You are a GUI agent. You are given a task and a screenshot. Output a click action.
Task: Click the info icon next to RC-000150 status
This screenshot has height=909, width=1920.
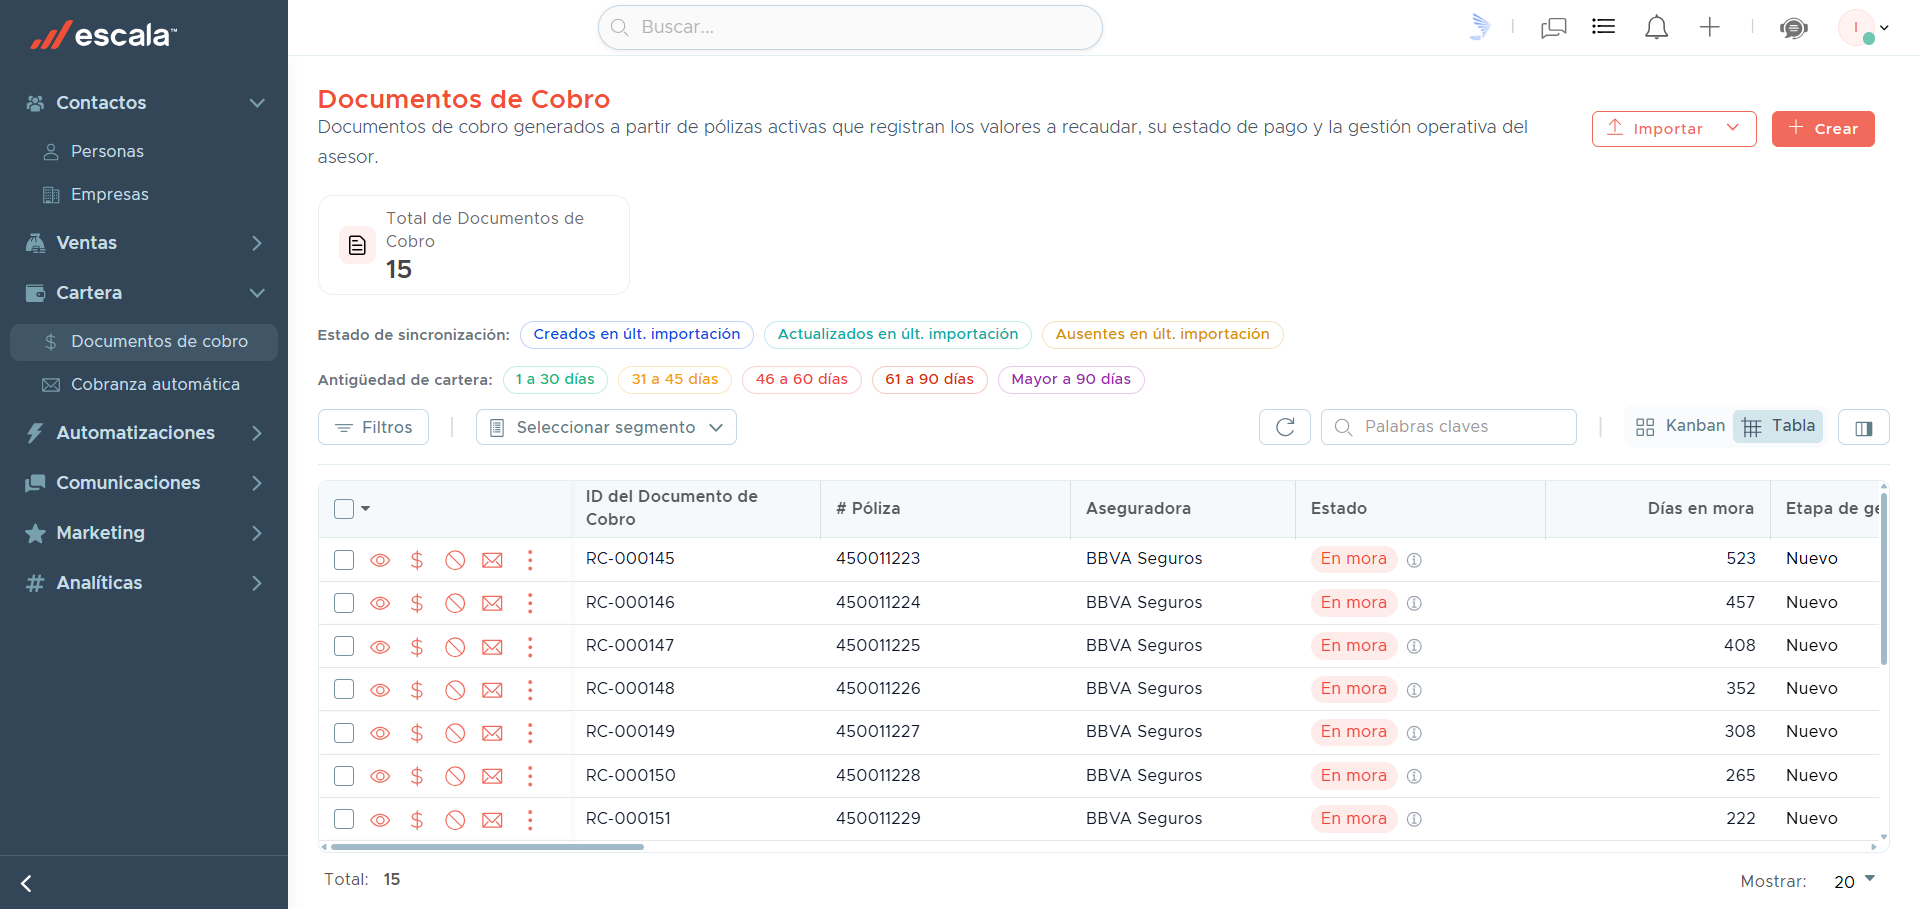pos(1414,776)
